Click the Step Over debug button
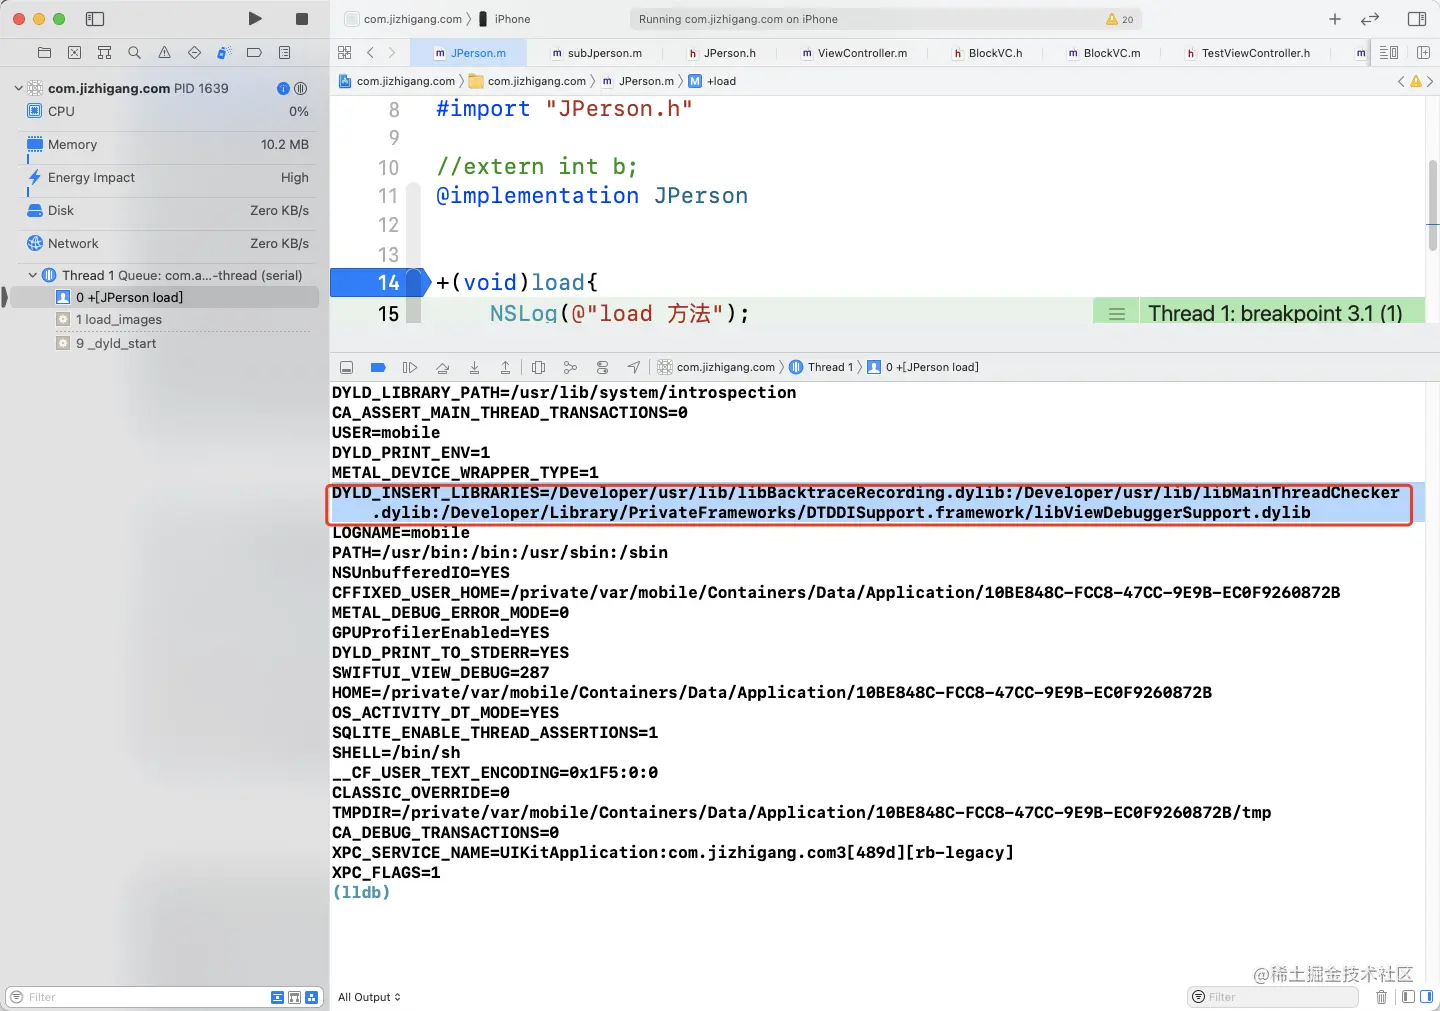Viewport: 1440px width, 1011px height. (x=442, y=367)
